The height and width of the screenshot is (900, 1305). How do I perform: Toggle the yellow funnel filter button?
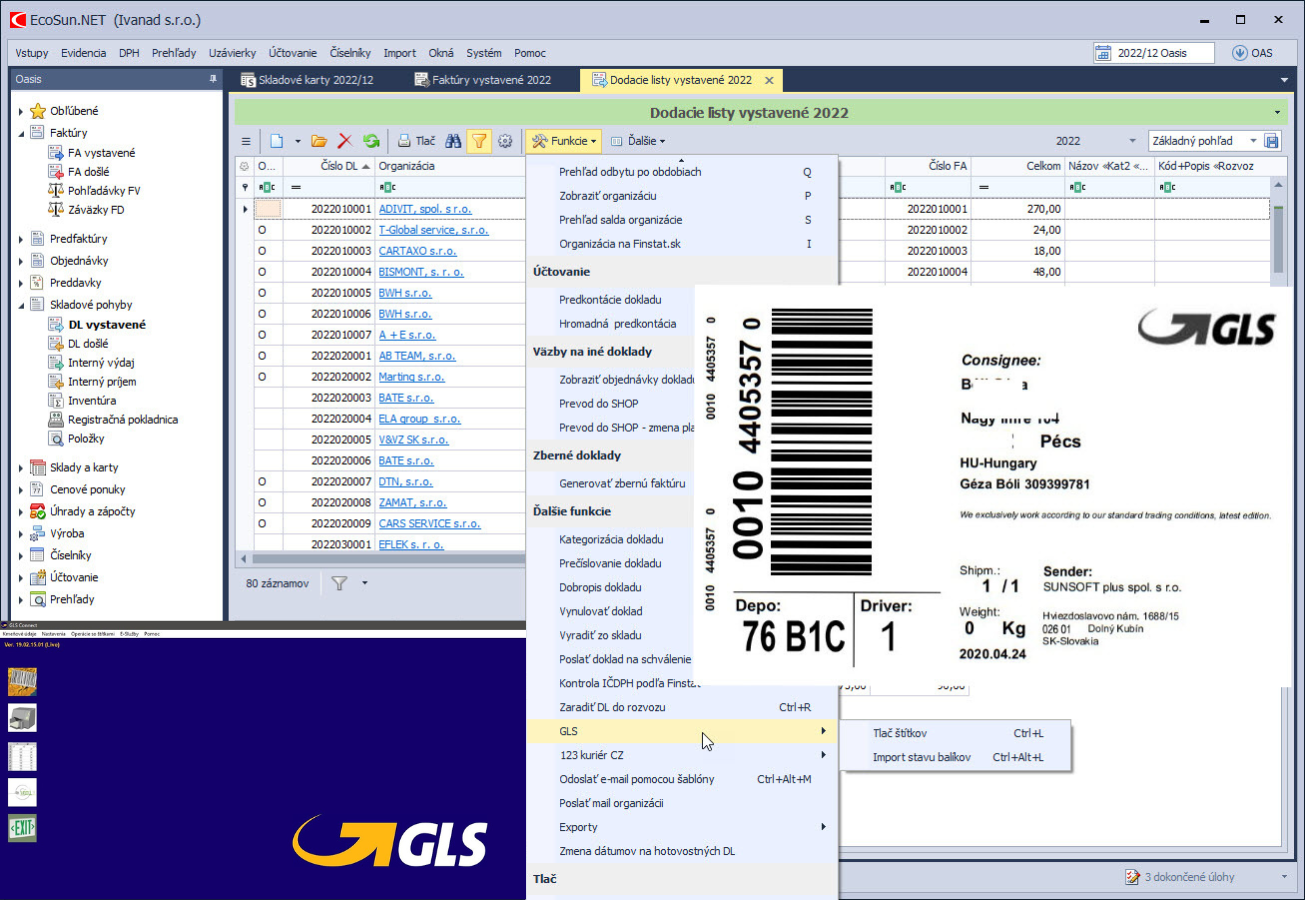coord(479,142)
